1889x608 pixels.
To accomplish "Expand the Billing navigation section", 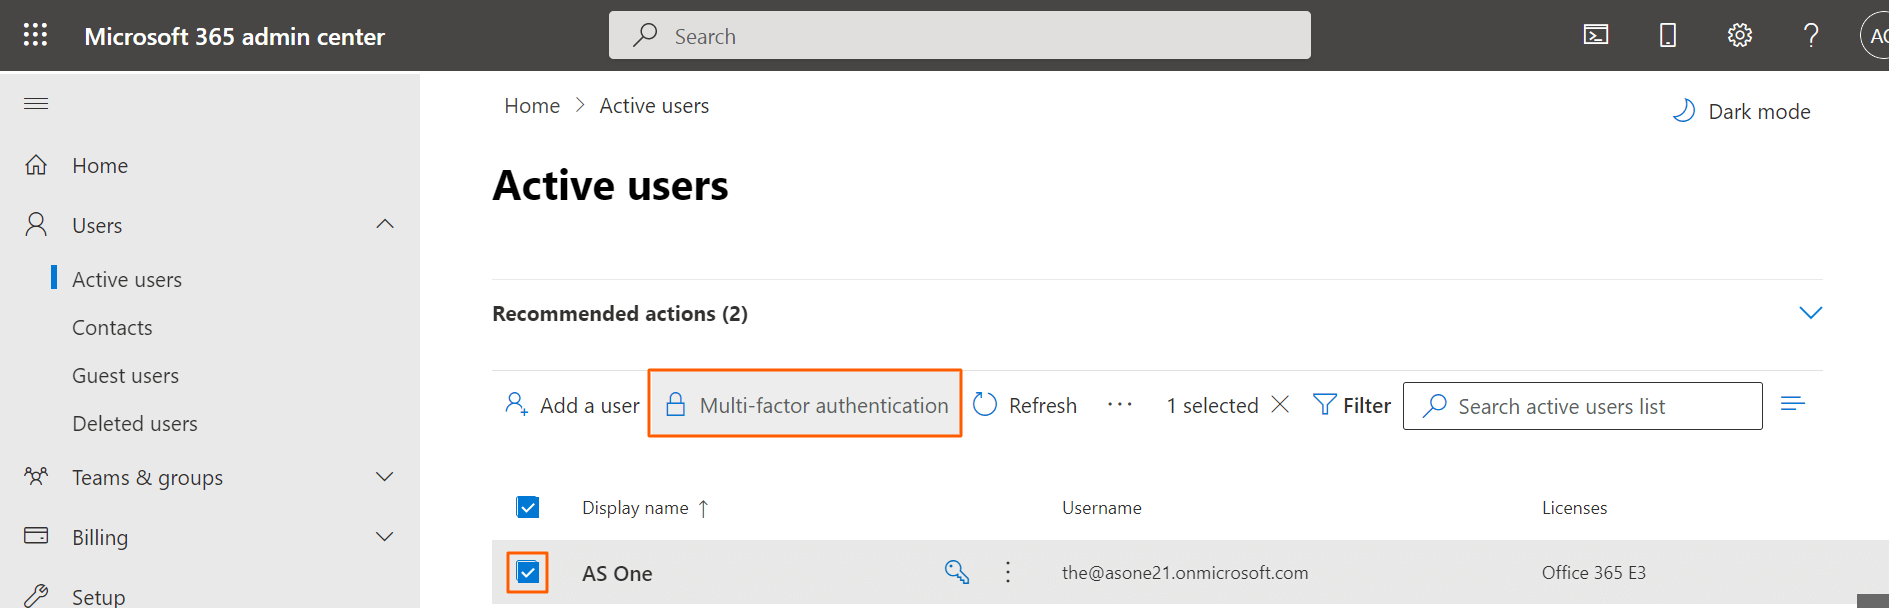I will click(x=385, y=537).
